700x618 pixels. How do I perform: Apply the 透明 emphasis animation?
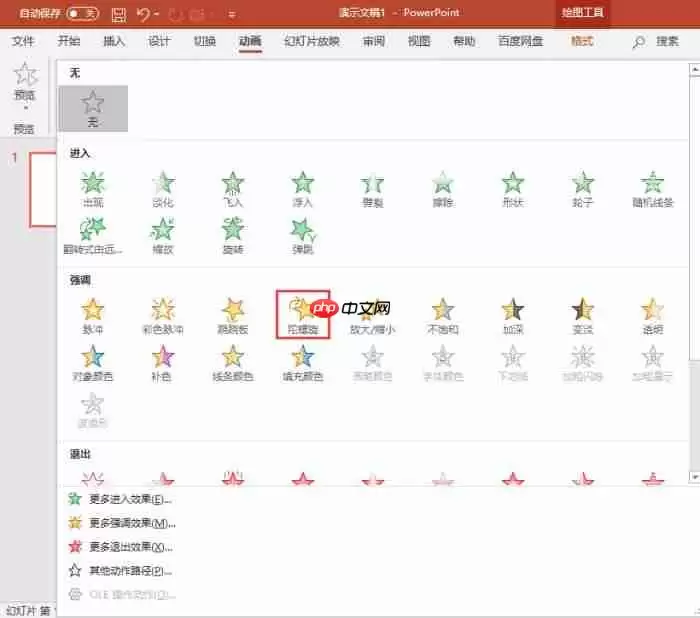click(653, 316)
